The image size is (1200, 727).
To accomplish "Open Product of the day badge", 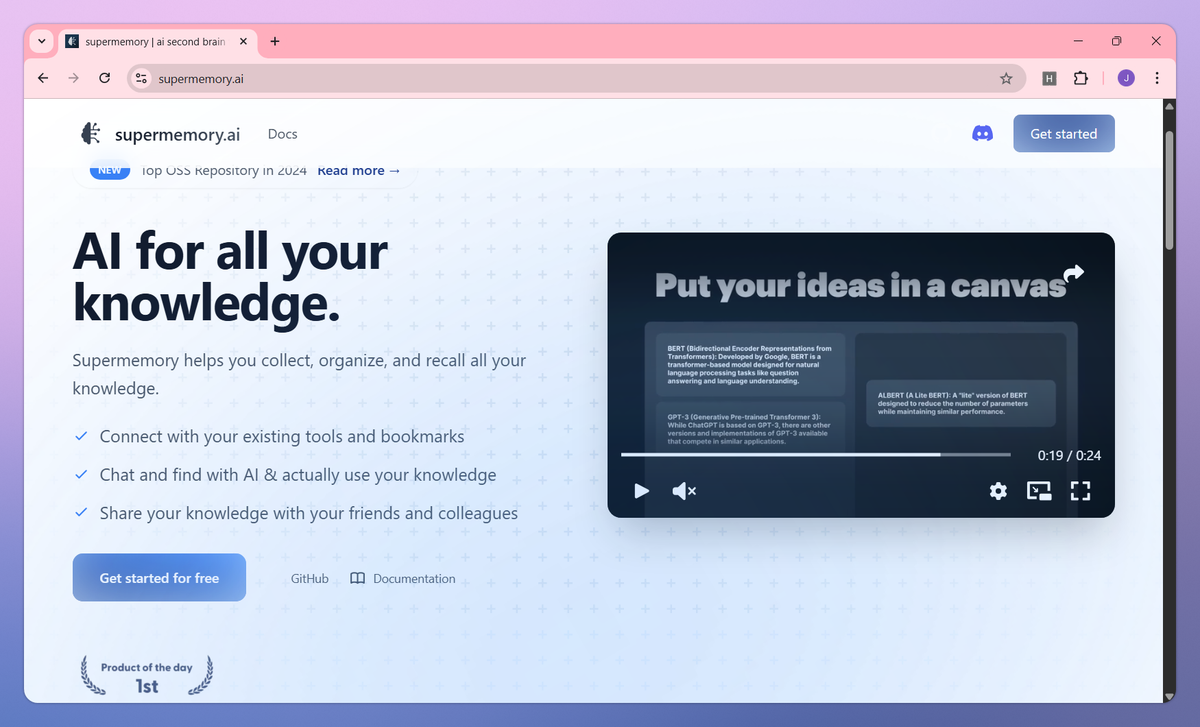I will click(148, 675).
